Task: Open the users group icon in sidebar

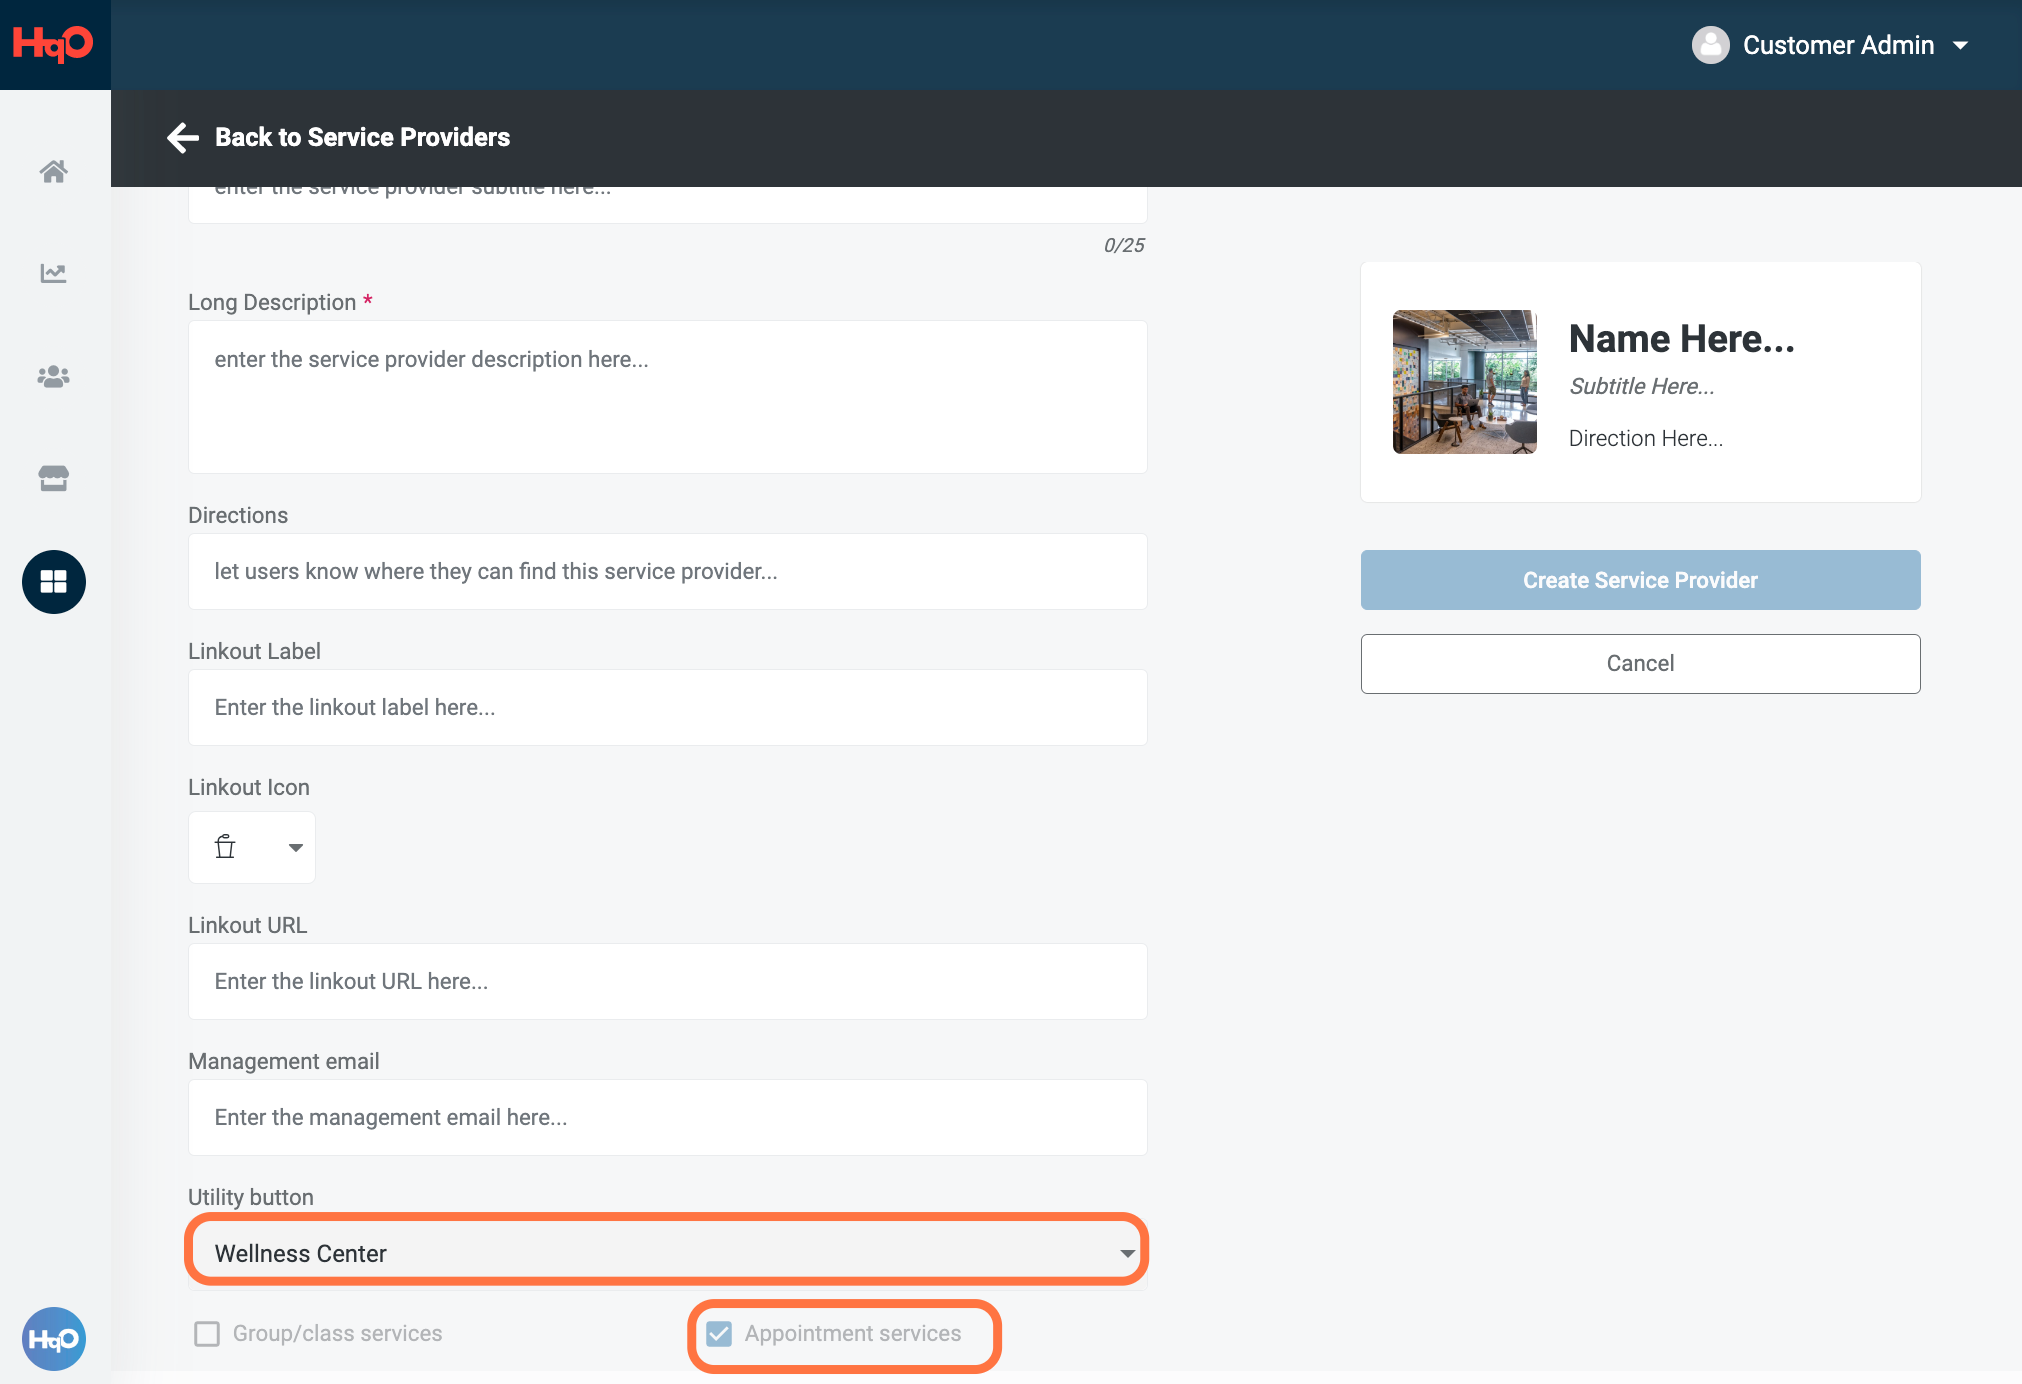Action: tap(54, 376)
